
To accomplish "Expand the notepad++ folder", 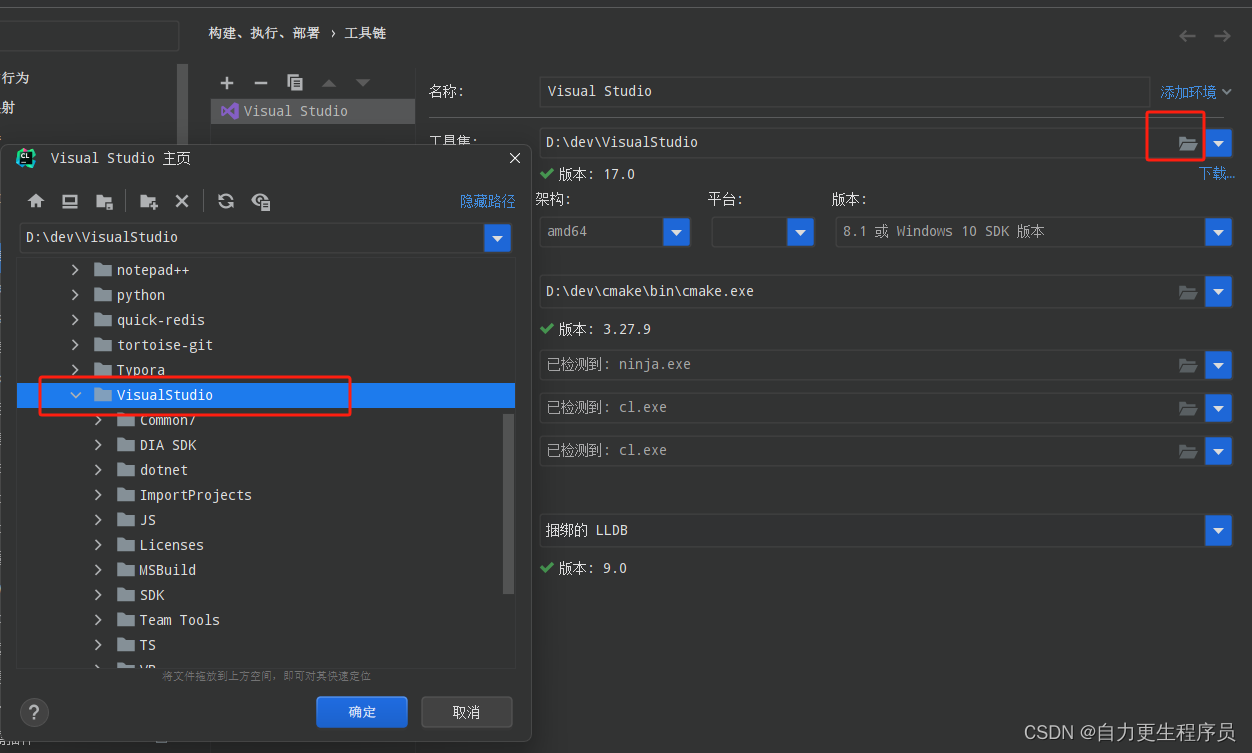I will [x=75, y=270].
